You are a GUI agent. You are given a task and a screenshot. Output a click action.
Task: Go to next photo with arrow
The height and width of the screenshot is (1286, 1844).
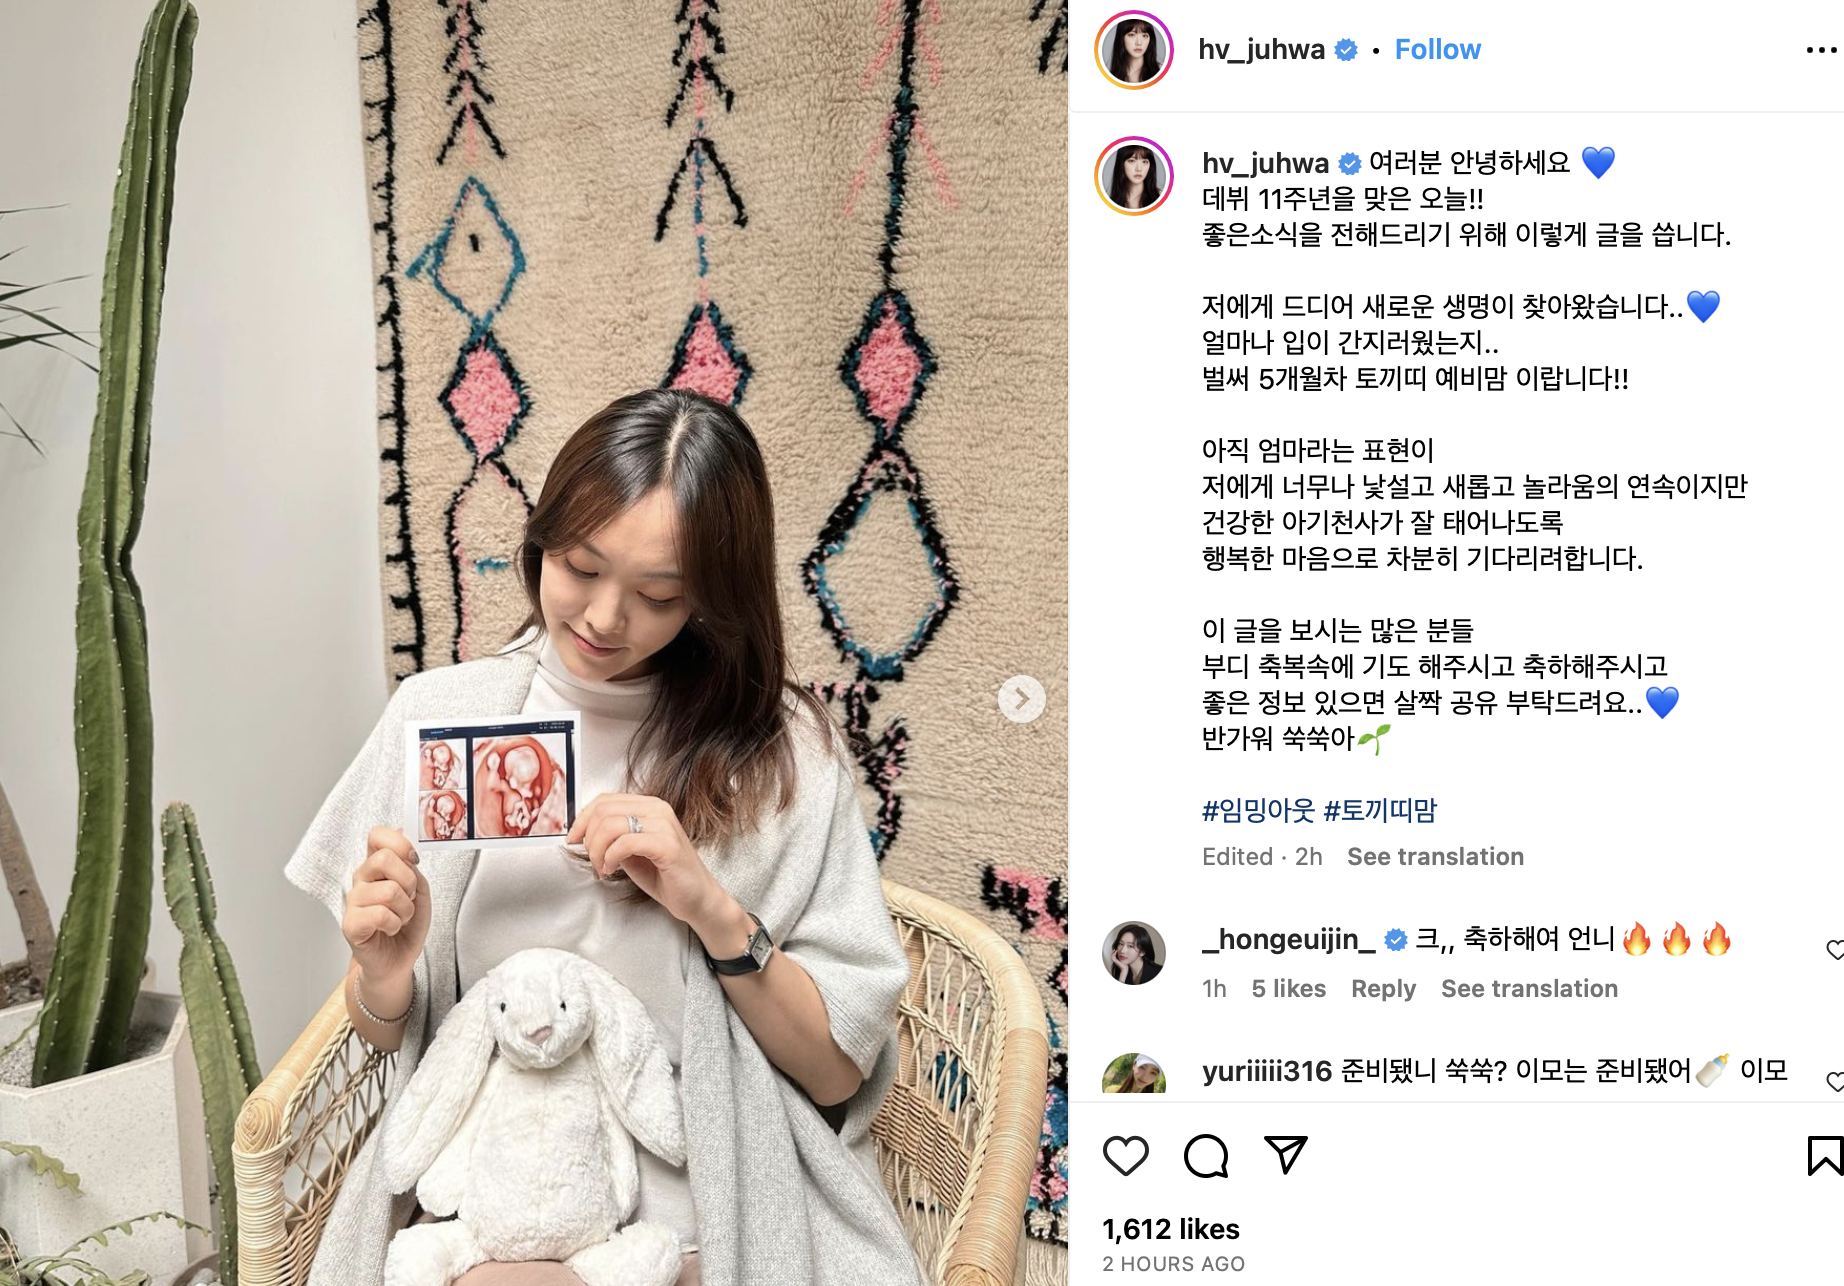coord(1021,699)
